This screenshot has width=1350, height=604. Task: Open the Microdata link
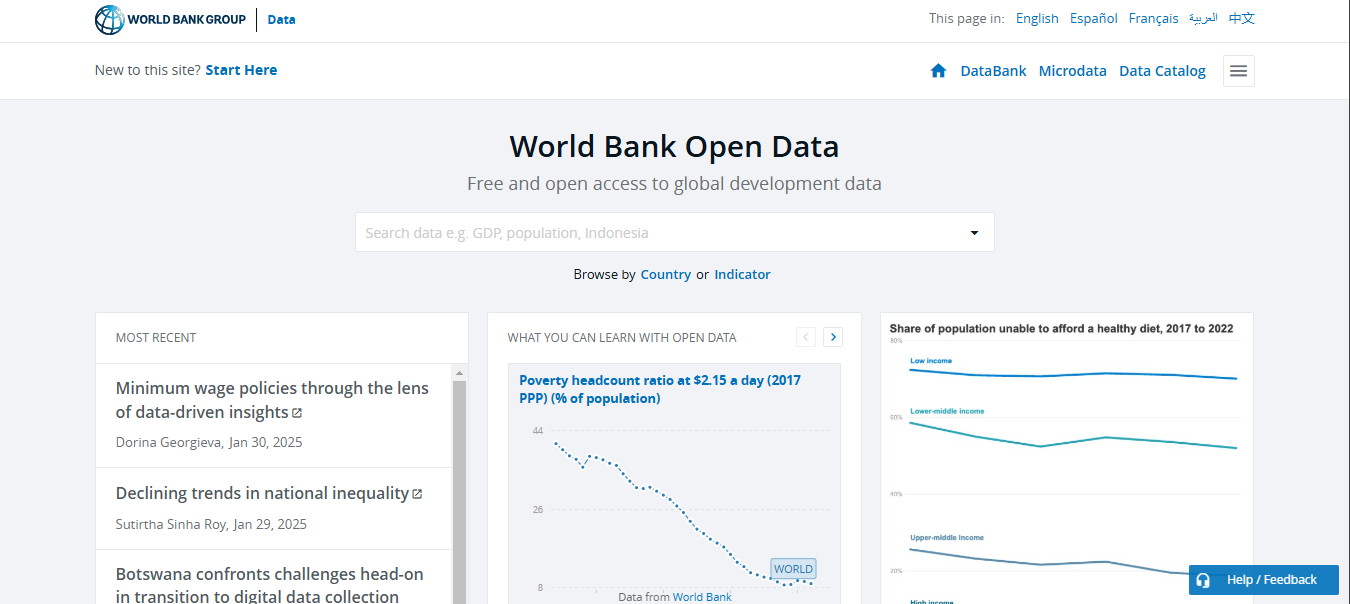[1073, 71]
